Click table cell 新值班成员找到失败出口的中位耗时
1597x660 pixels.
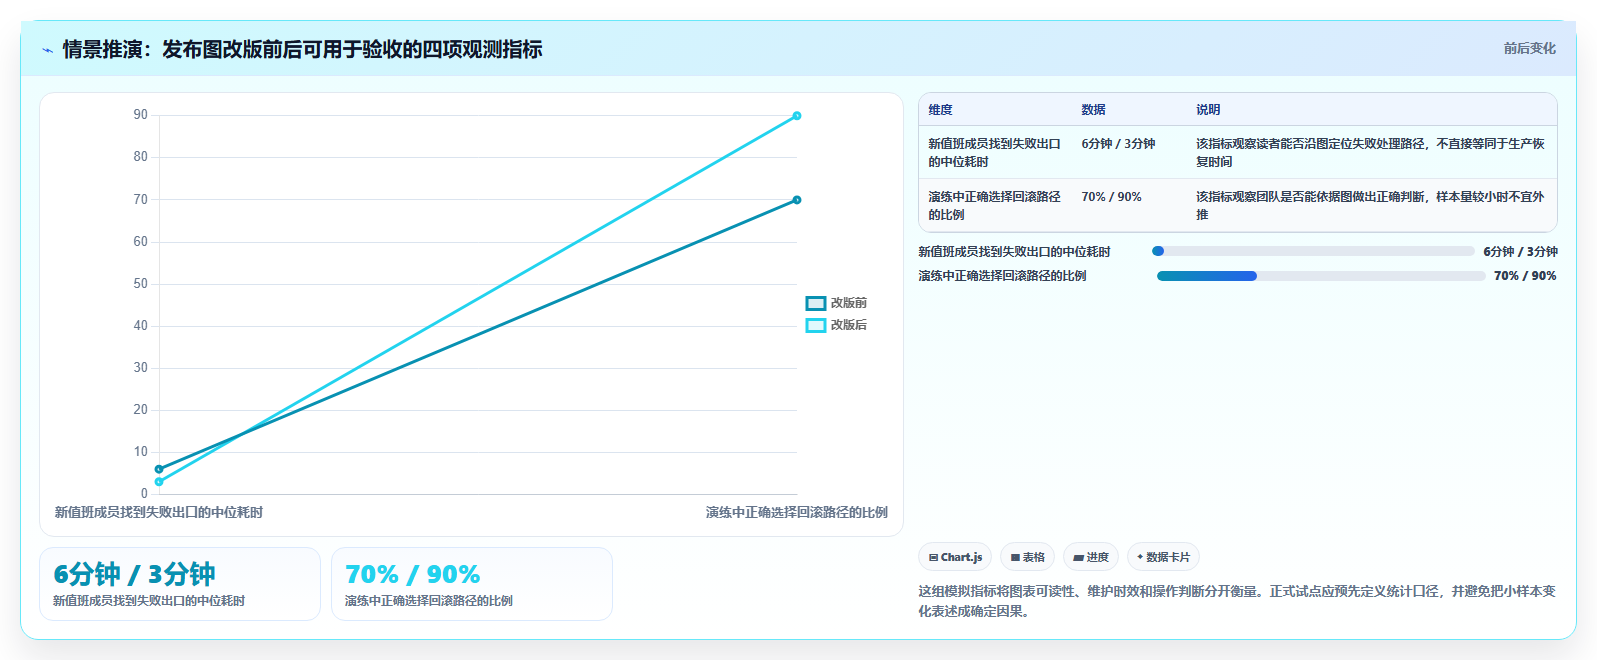994,153
